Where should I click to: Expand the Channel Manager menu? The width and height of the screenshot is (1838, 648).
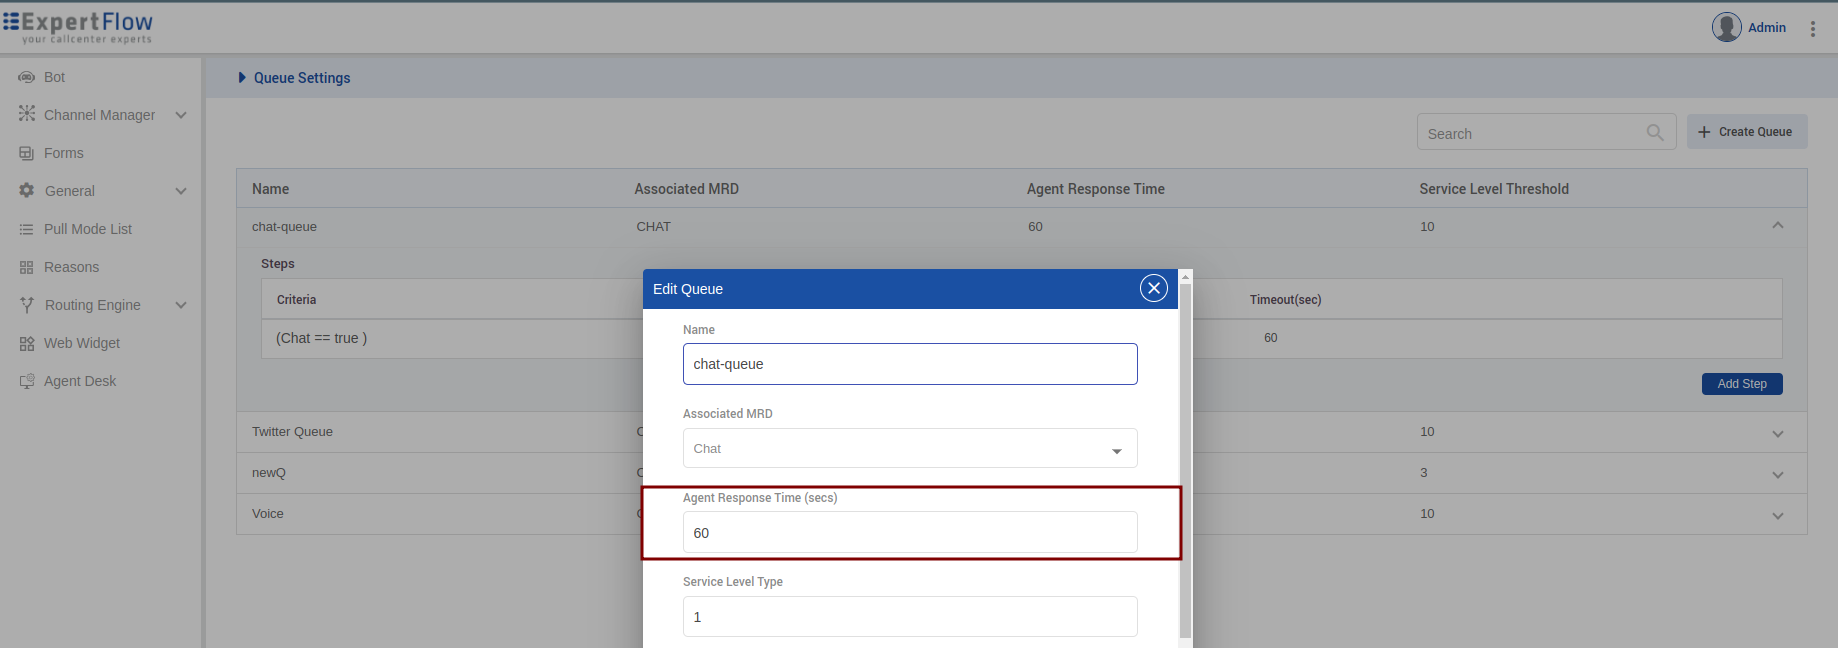181,115
